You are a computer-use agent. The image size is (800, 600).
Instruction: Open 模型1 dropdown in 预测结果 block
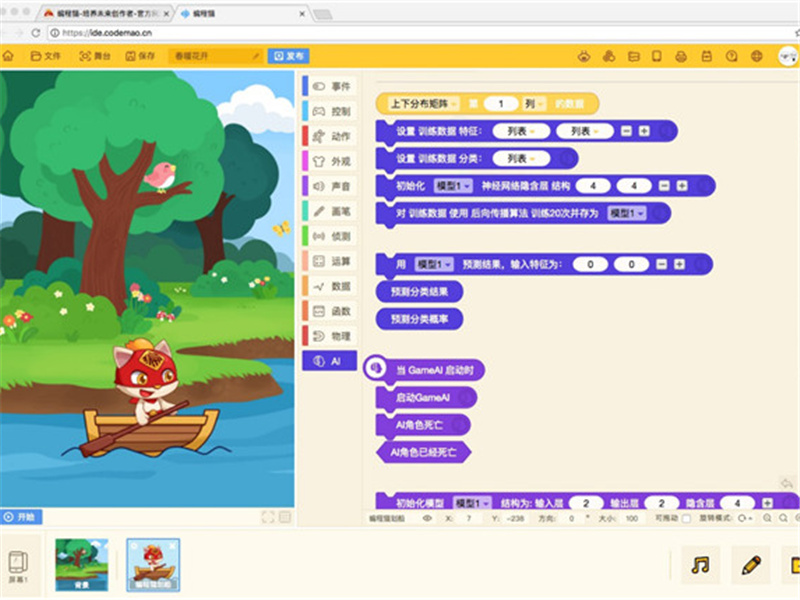434,264
